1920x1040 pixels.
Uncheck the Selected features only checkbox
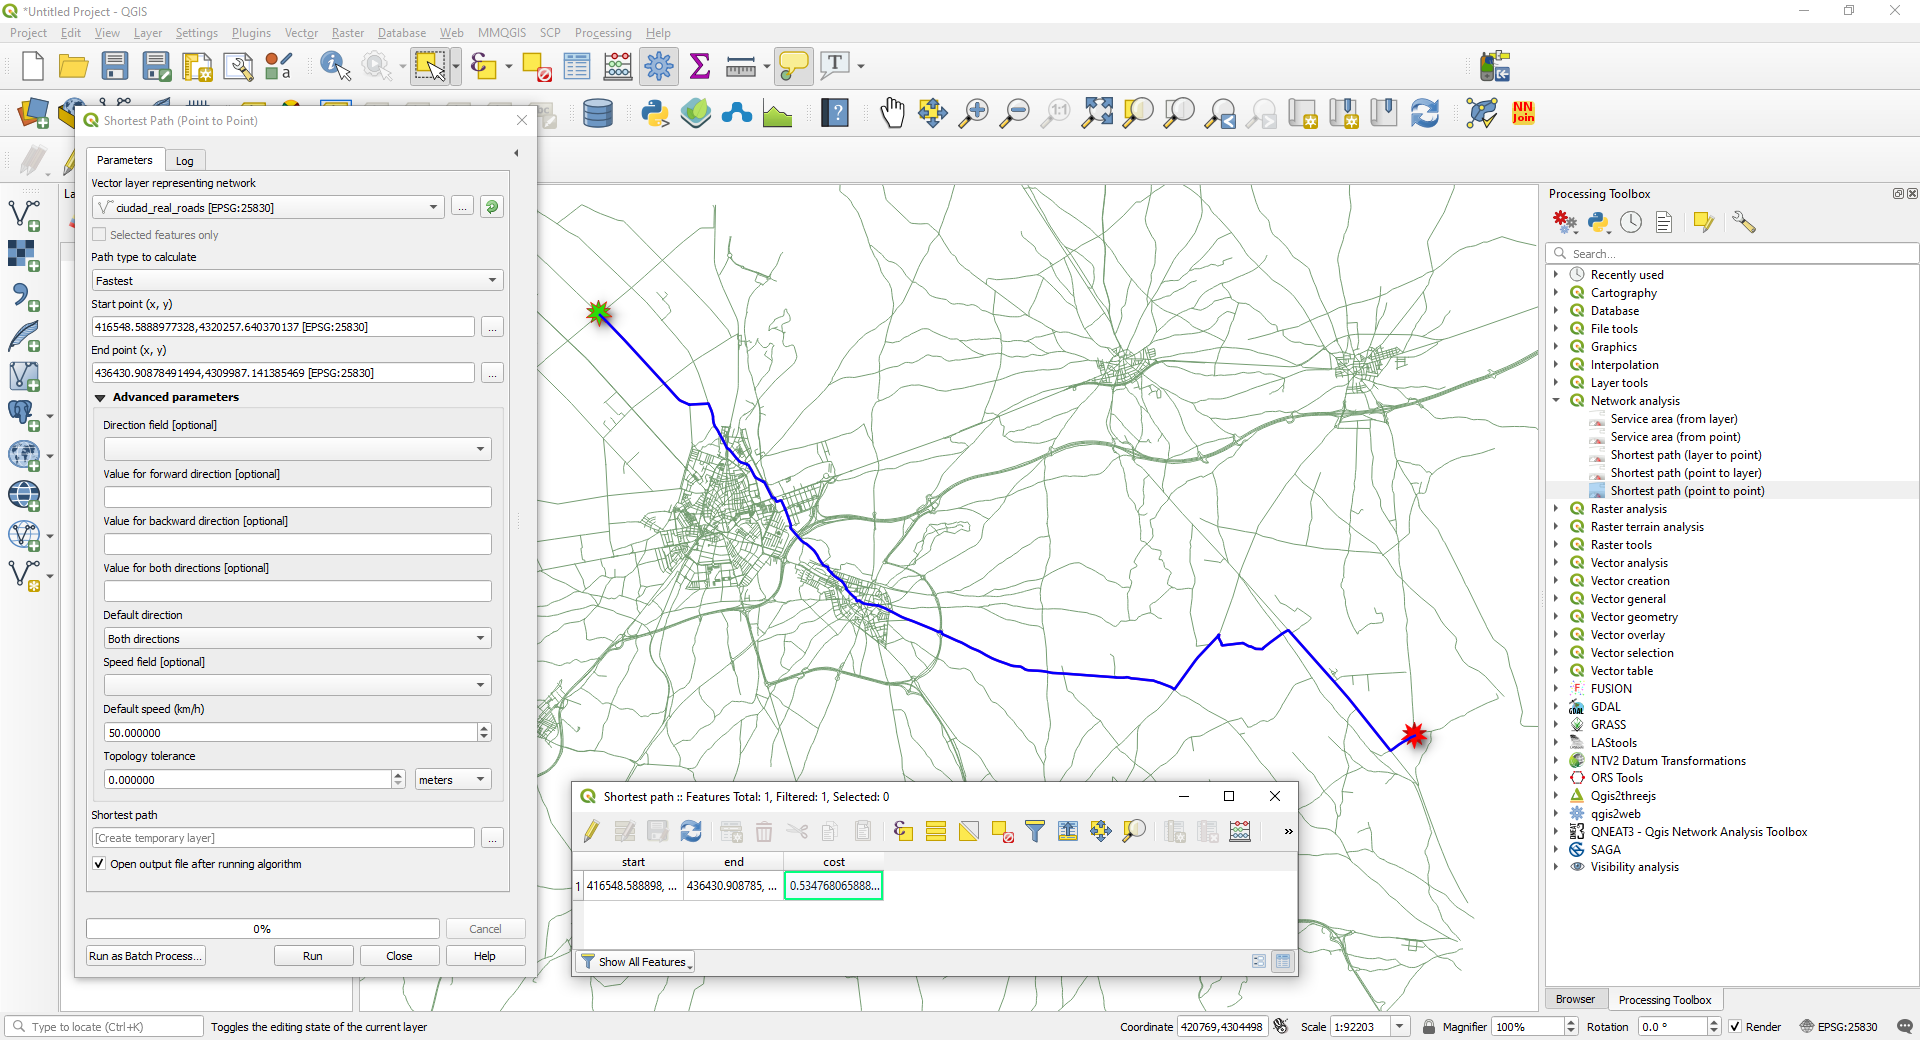(99, 234)
